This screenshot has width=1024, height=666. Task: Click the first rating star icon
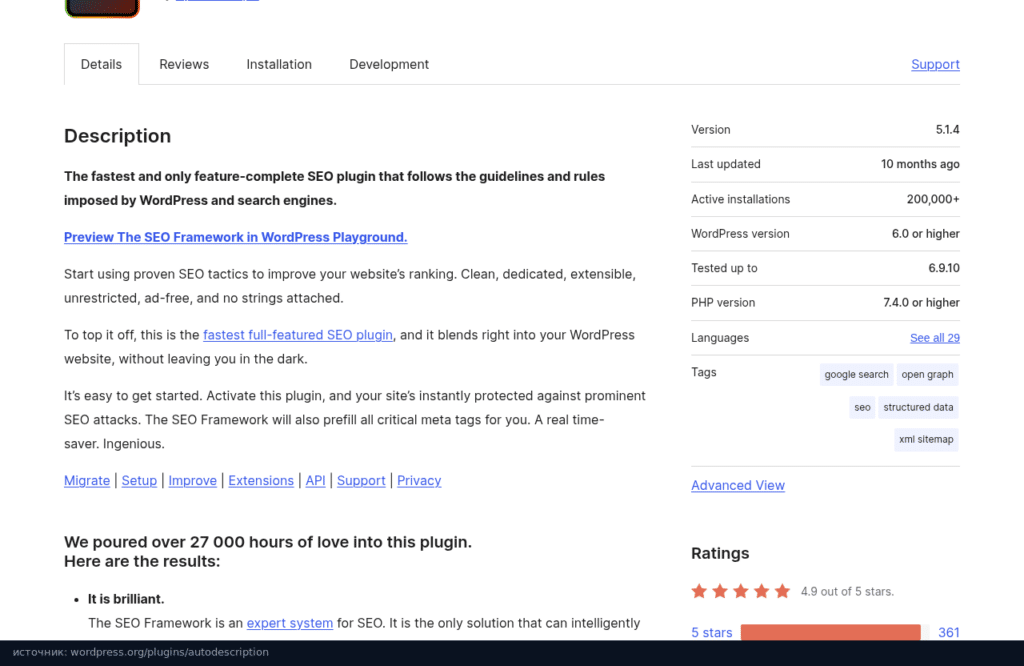699,592
